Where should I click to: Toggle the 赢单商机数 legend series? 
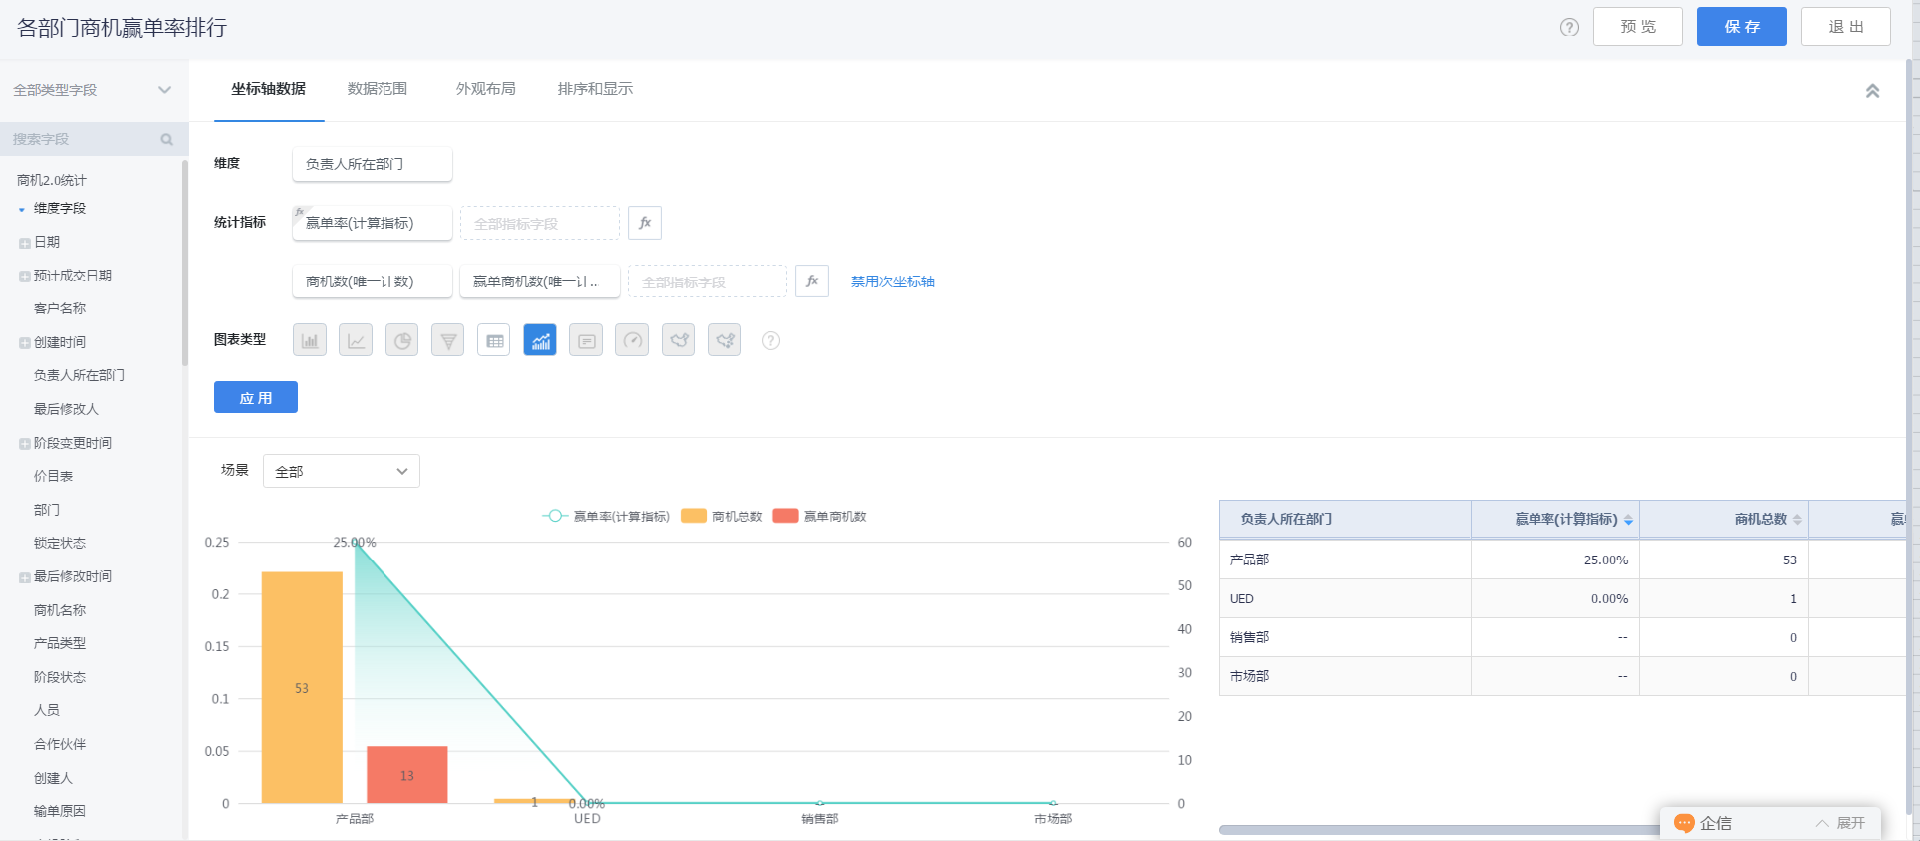click(820, 516)
